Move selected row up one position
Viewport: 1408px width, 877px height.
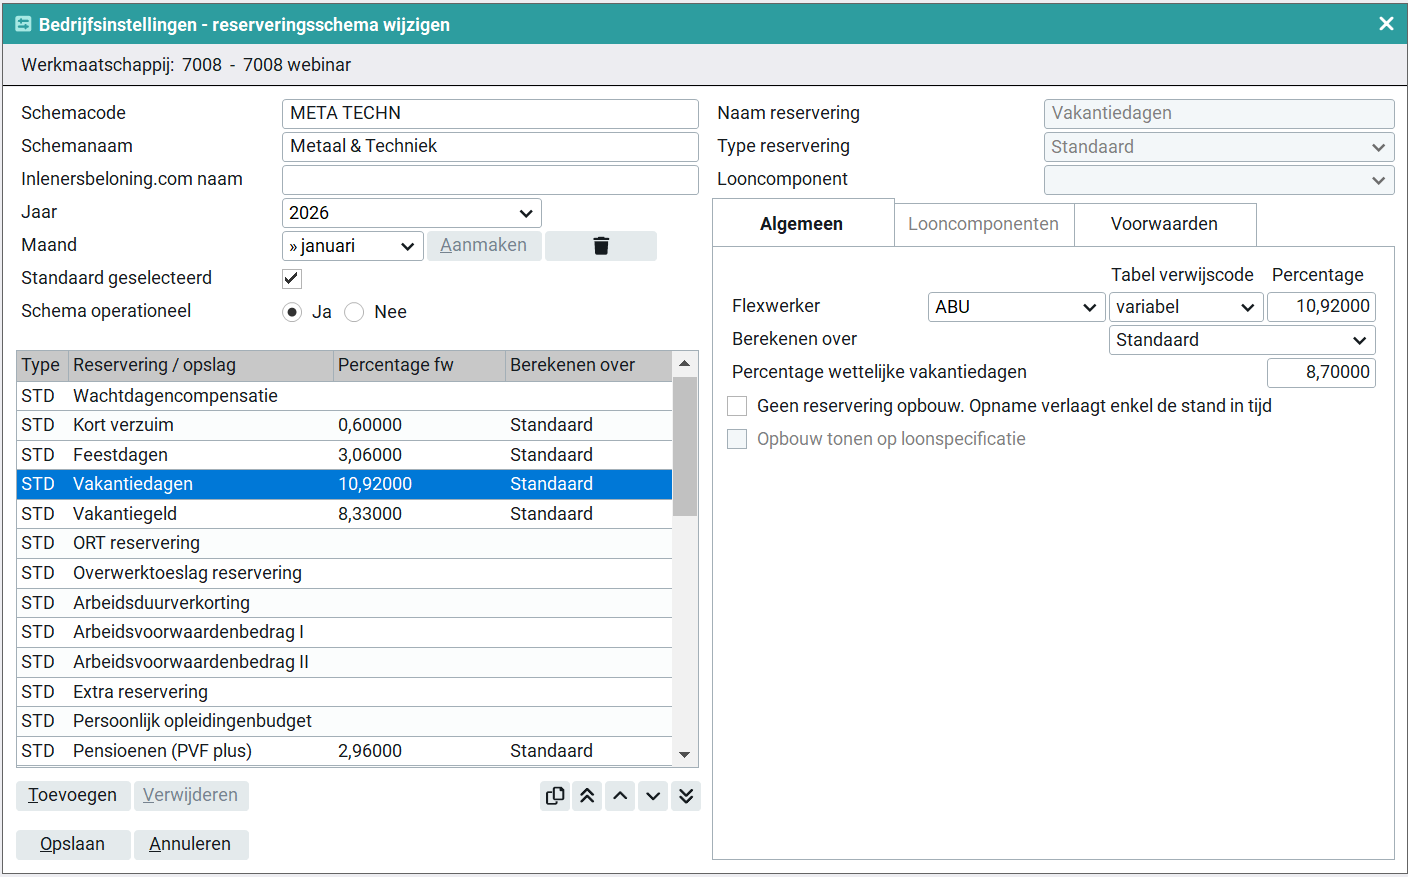click(x=620, y=796)
